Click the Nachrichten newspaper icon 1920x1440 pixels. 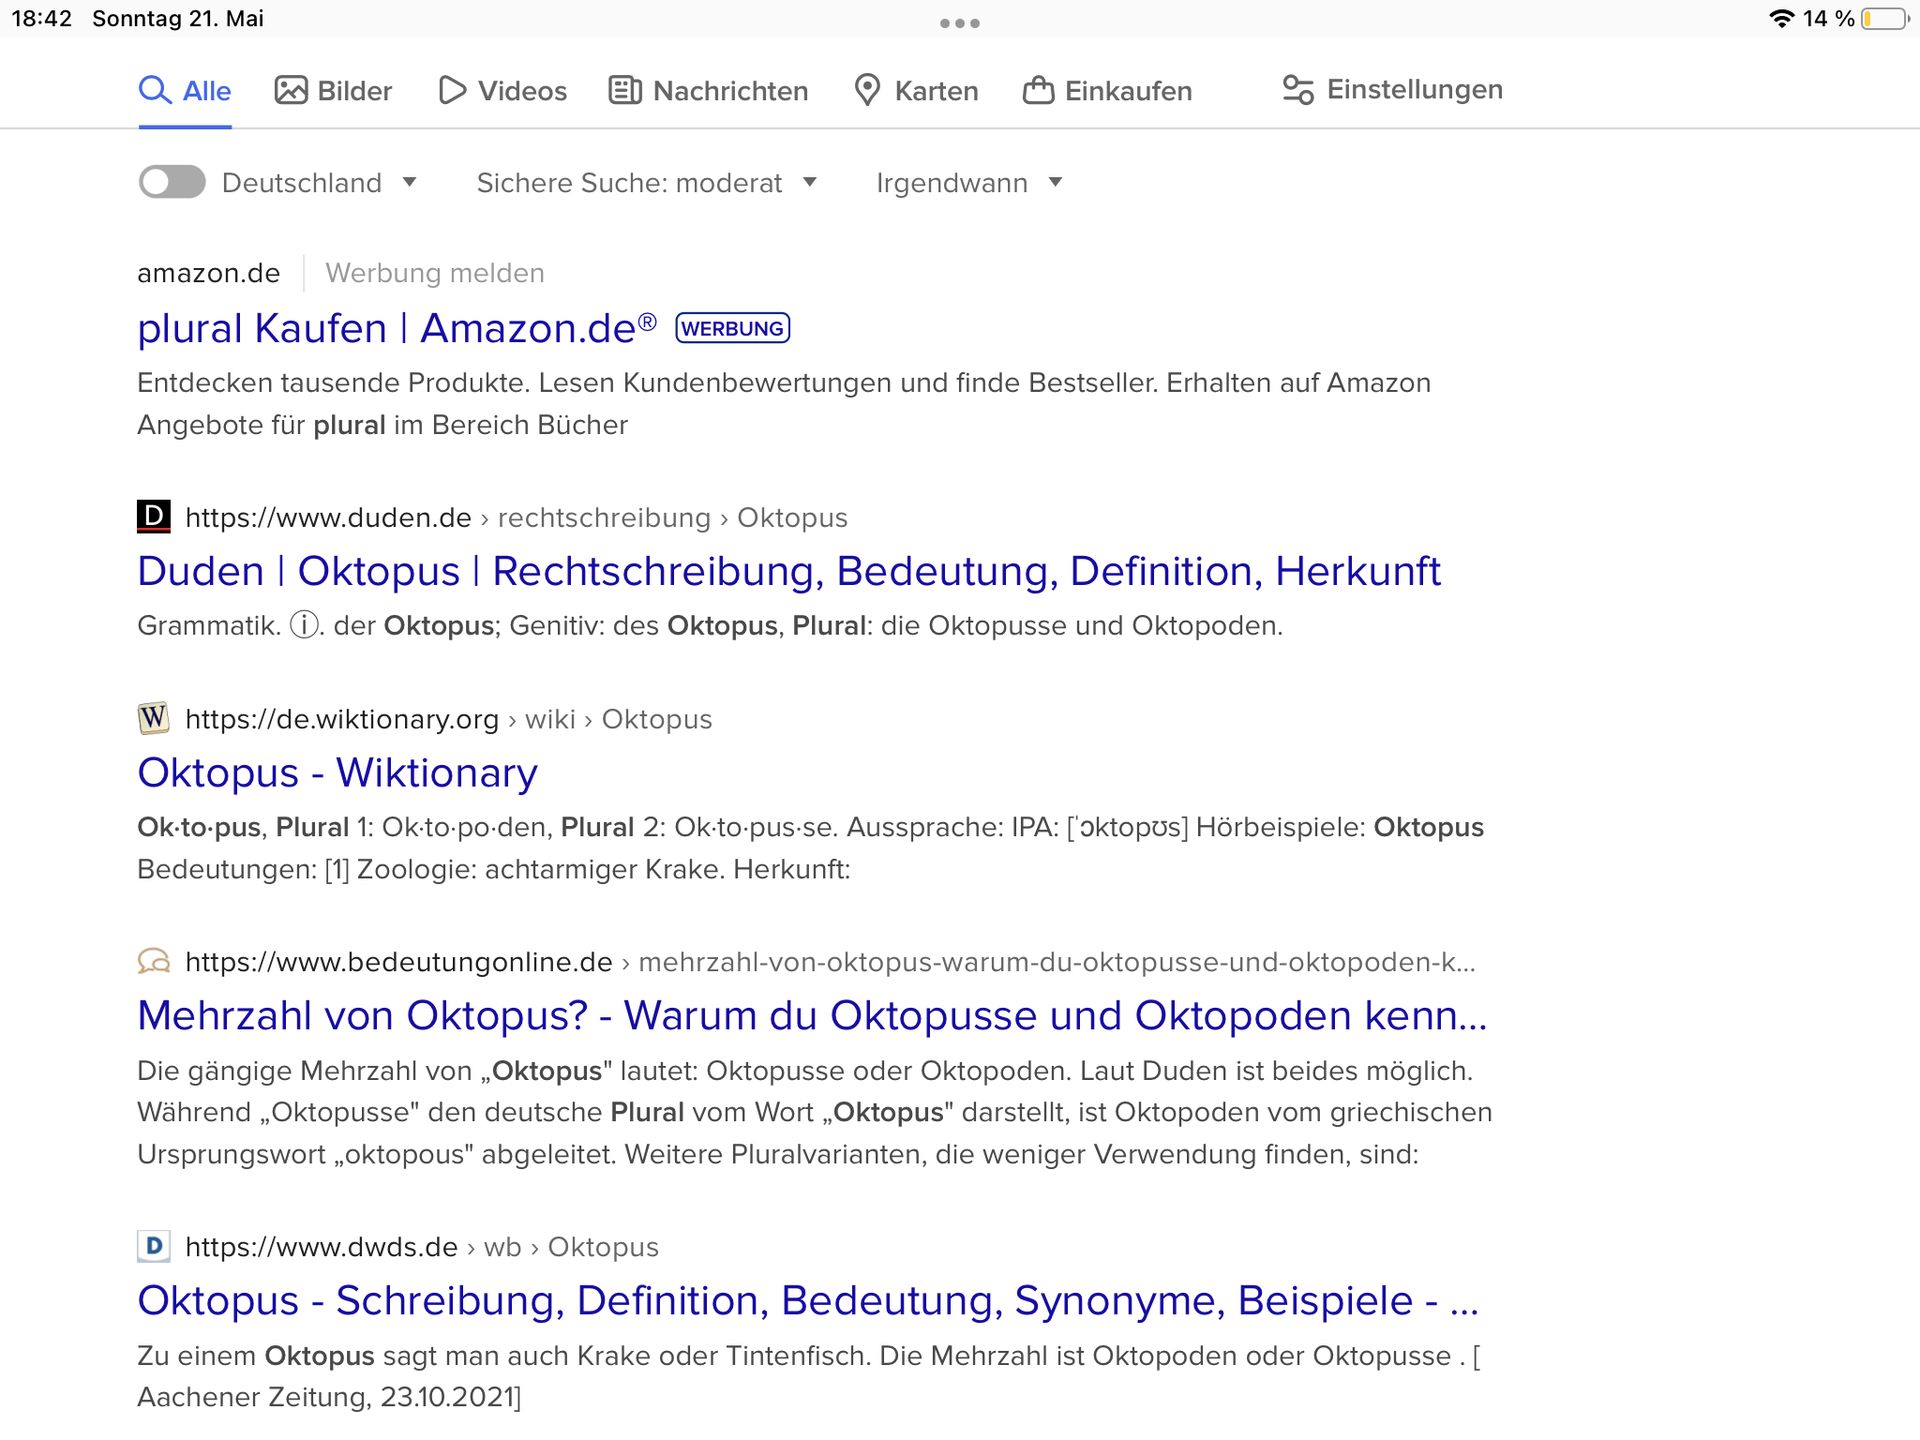pos(625,90)
